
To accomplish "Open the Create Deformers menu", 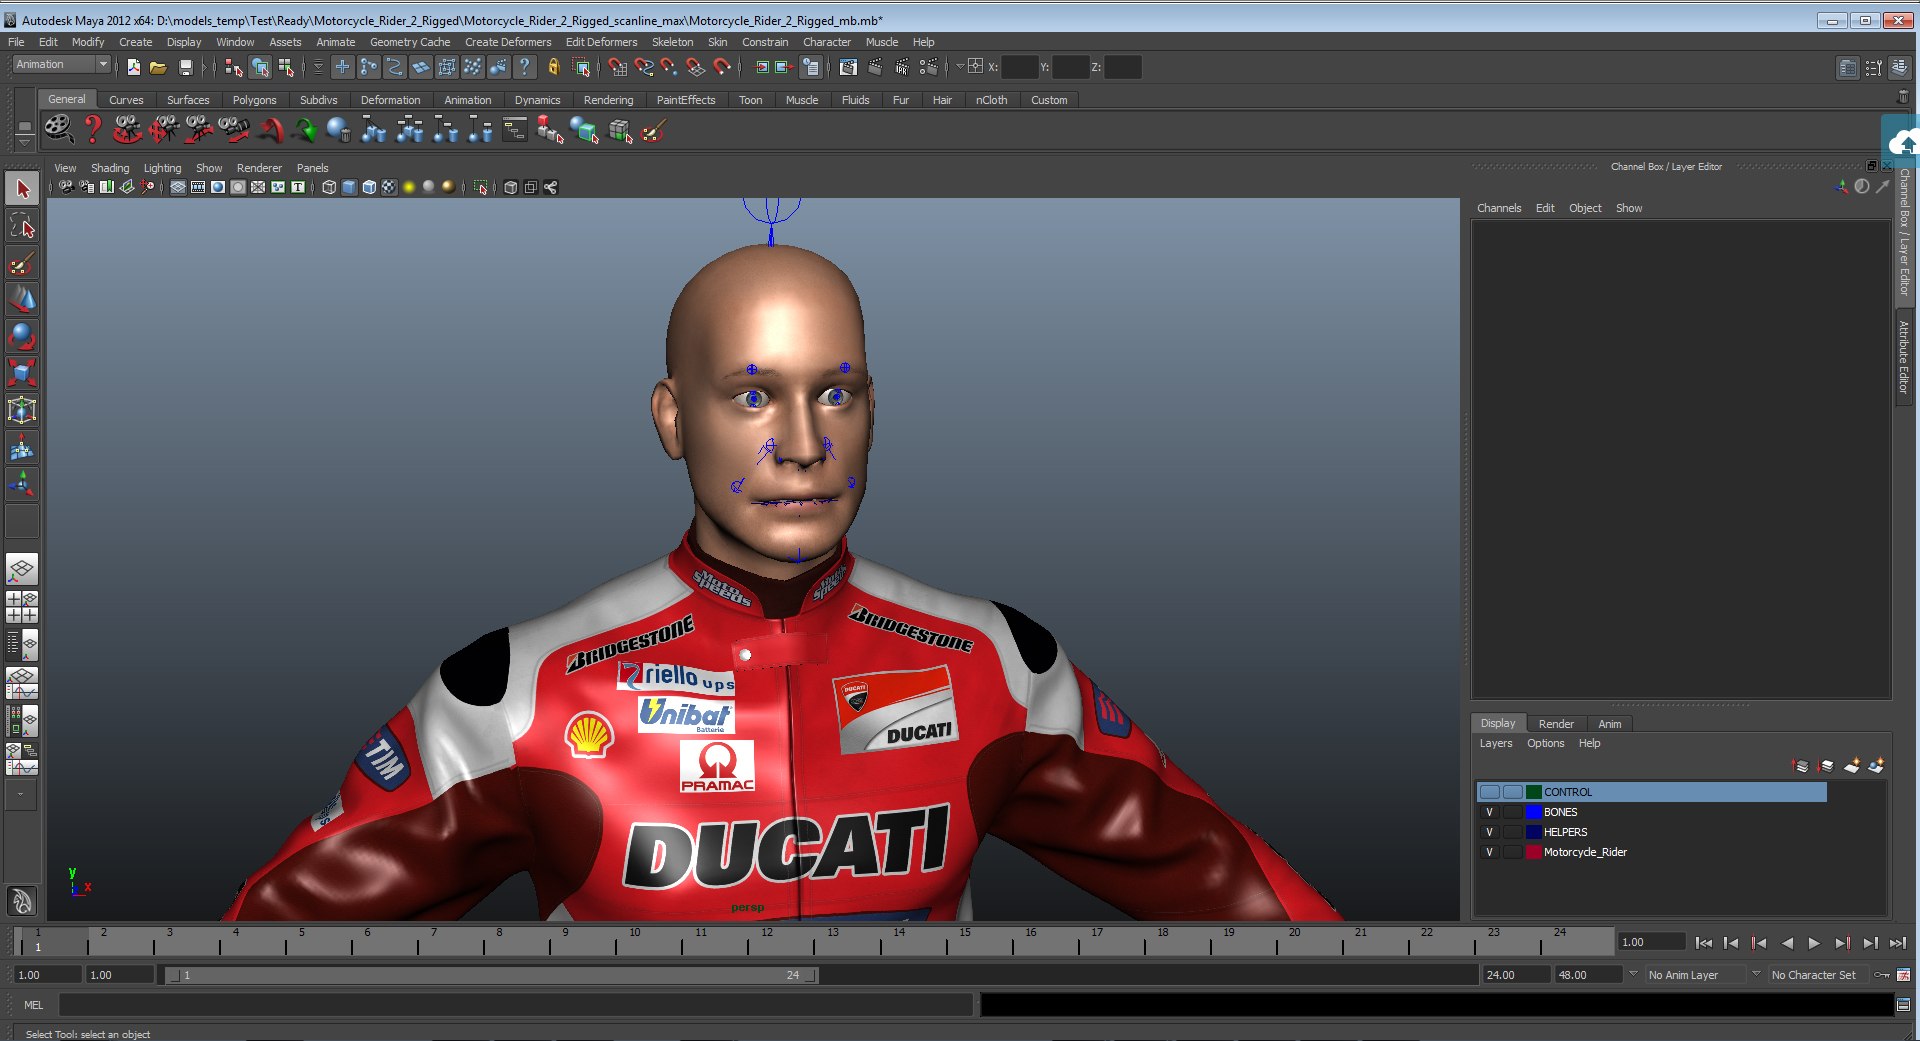I will coord(508,42).
